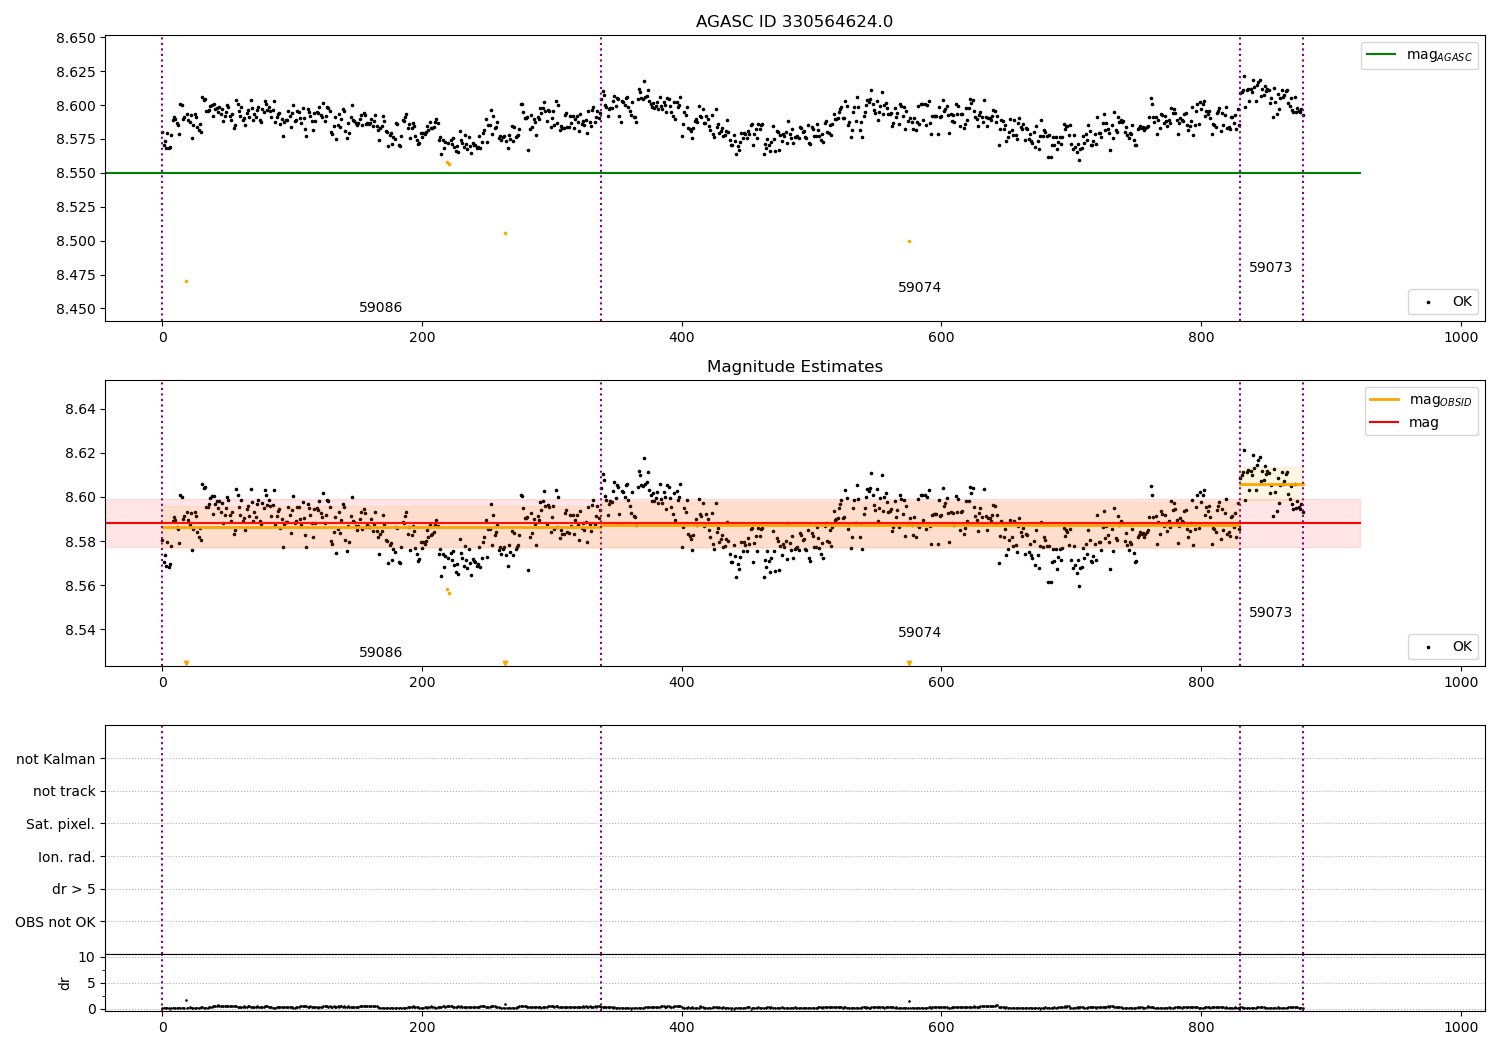
Task: Click the 'not Kalman' row label
Action: (56, 759)
